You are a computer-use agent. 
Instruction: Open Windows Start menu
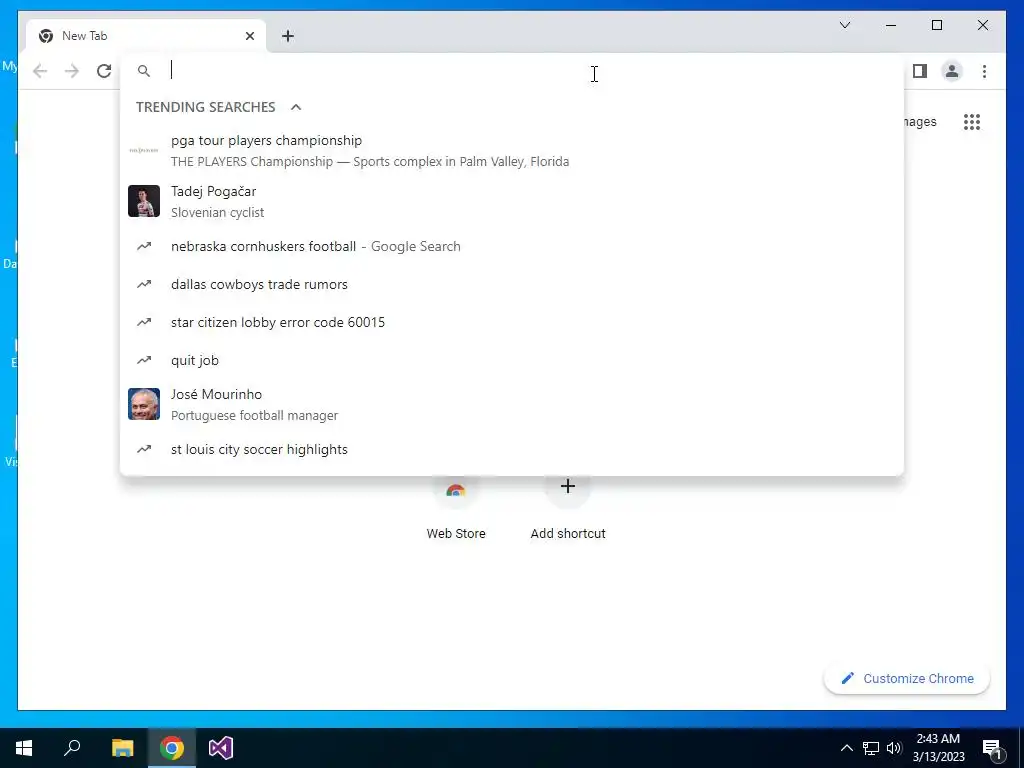(24, 748)
